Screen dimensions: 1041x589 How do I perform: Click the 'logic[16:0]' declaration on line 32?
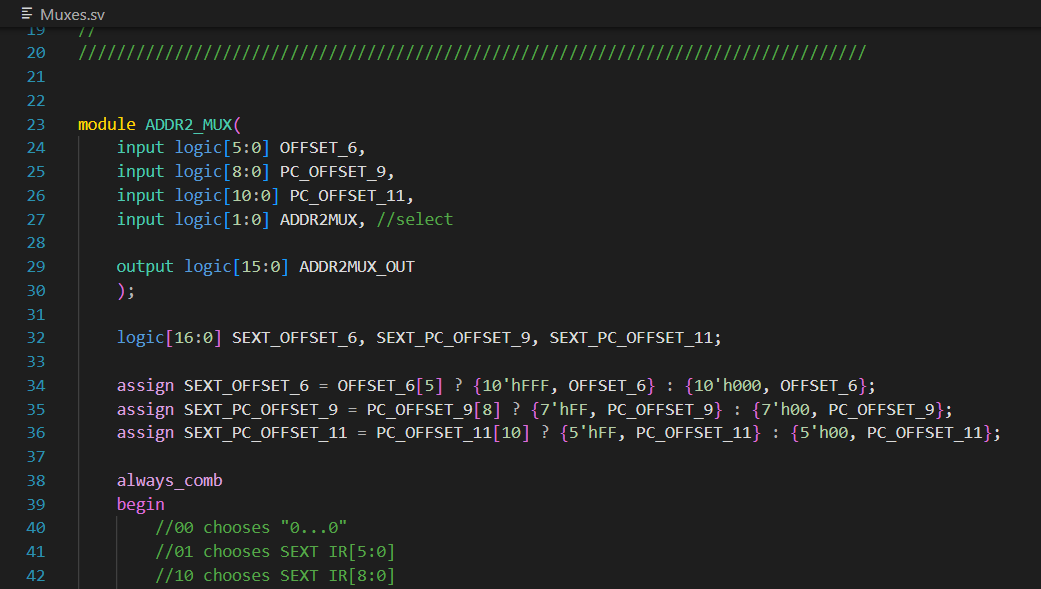point(169,337)
